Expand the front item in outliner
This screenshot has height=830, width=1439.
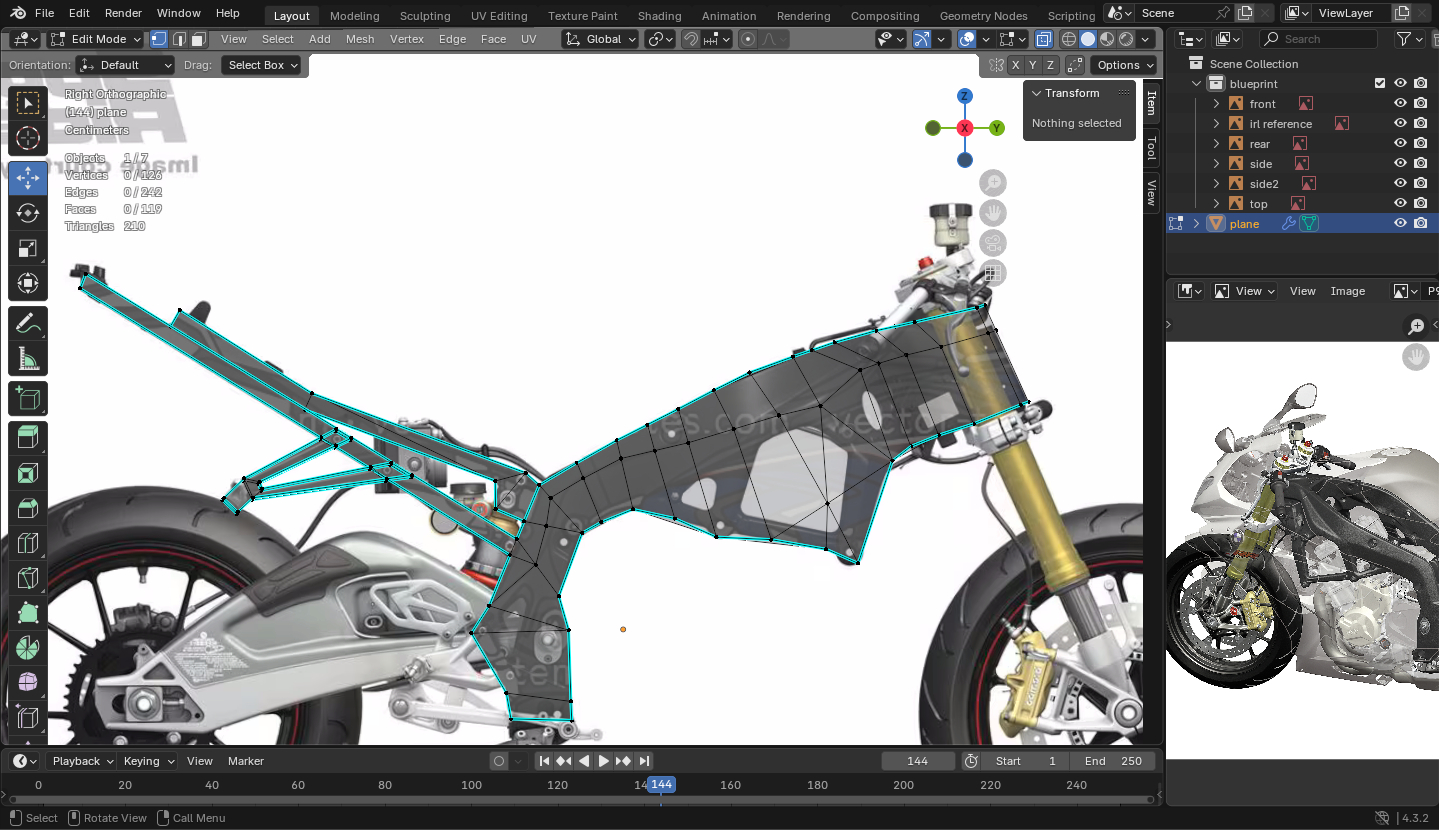[1216, 104]
